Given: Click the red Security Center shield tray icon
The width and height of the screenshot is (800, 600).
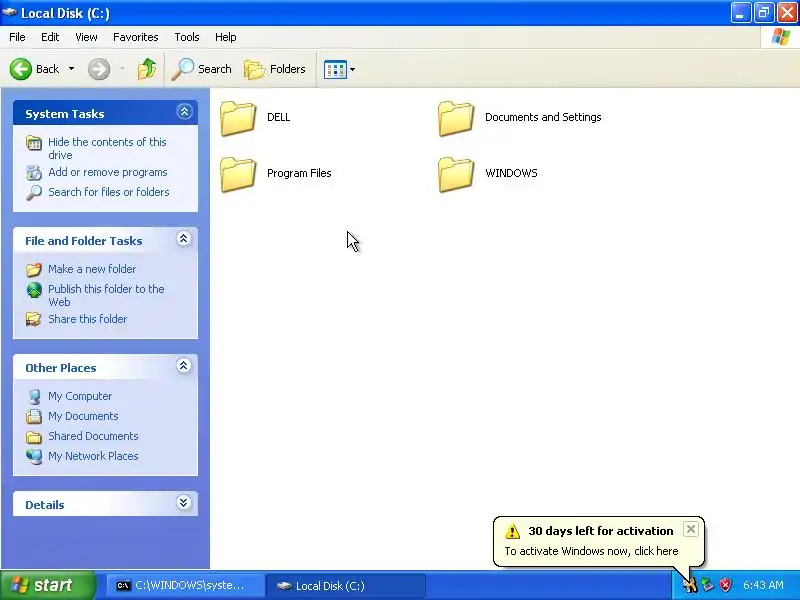Looking at the screenshot, I should (725, 584).
